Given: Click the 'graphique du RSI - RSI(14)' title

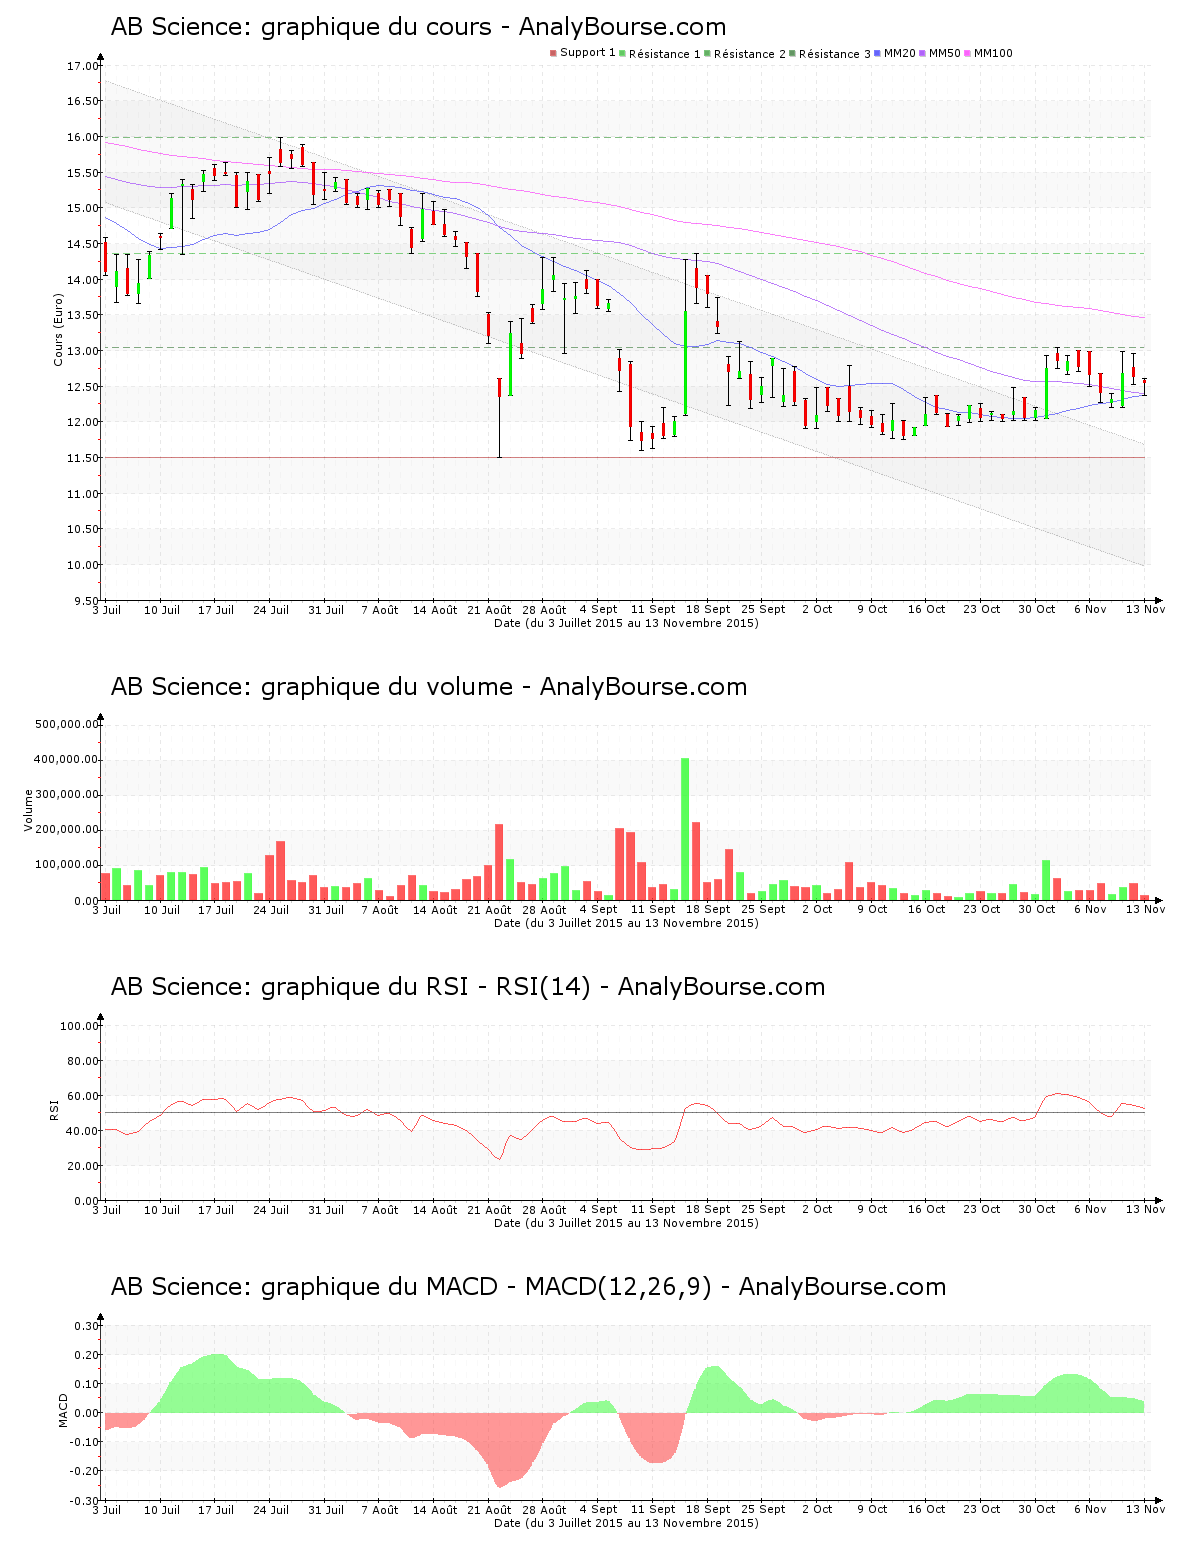Looking at the screenshot, I should point(468,987).
